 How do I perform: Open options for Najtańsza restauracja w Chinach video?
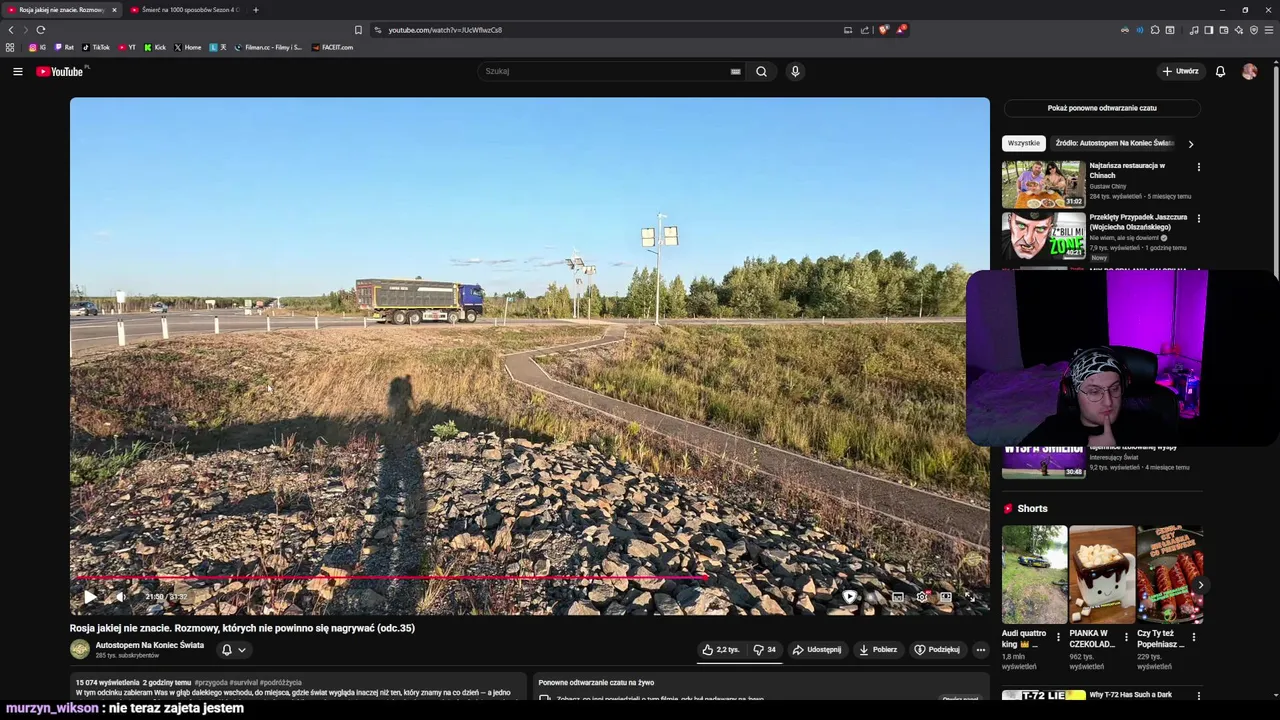coord(1198,167)
